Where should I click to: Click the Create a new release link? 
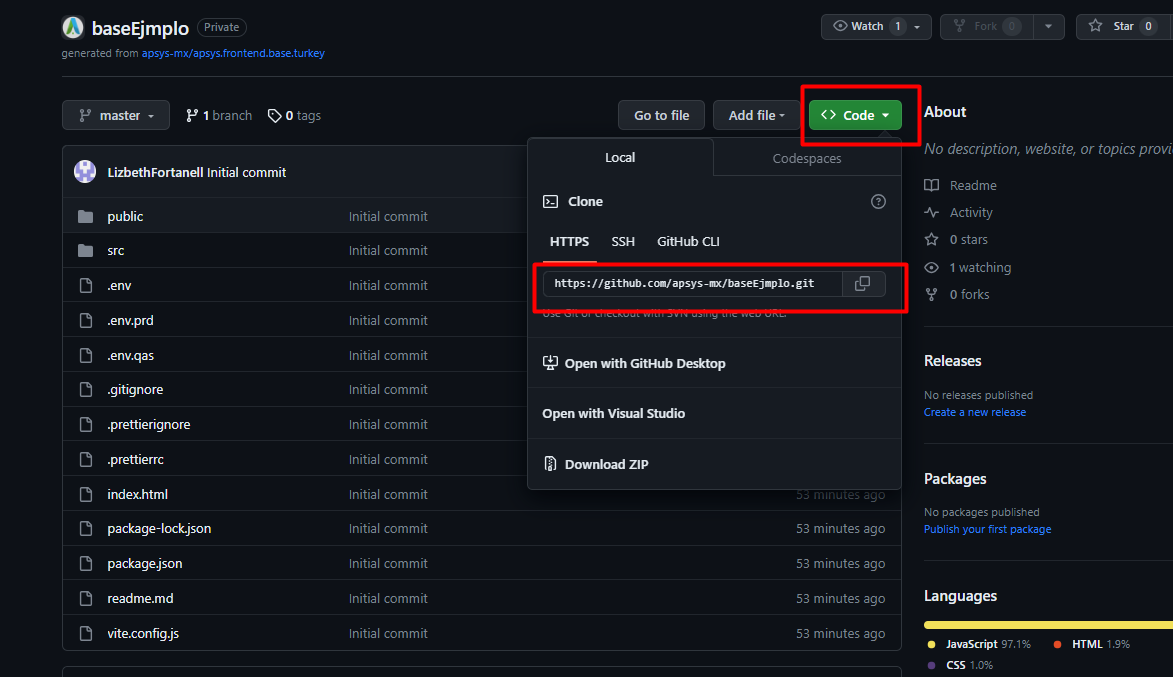974,412
